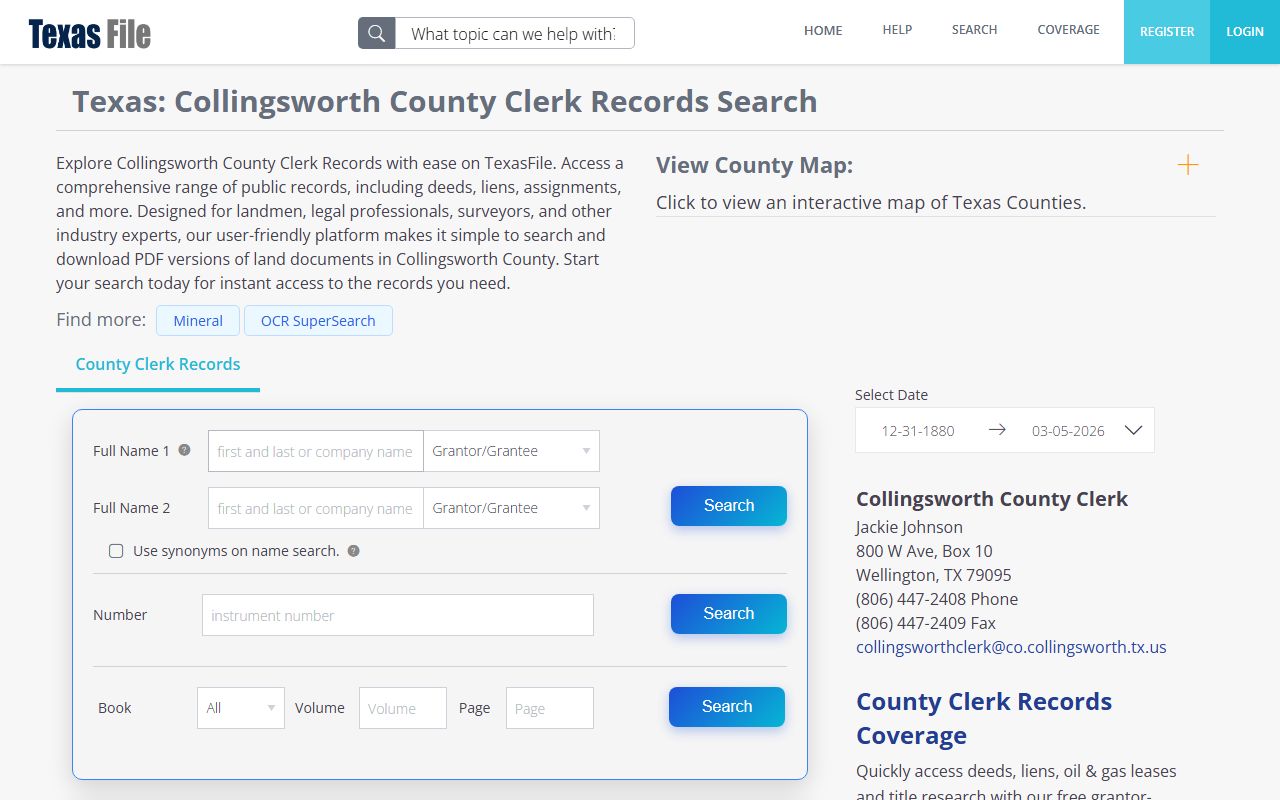Click the OCR SuperSearch tag button

pos(318,321)
